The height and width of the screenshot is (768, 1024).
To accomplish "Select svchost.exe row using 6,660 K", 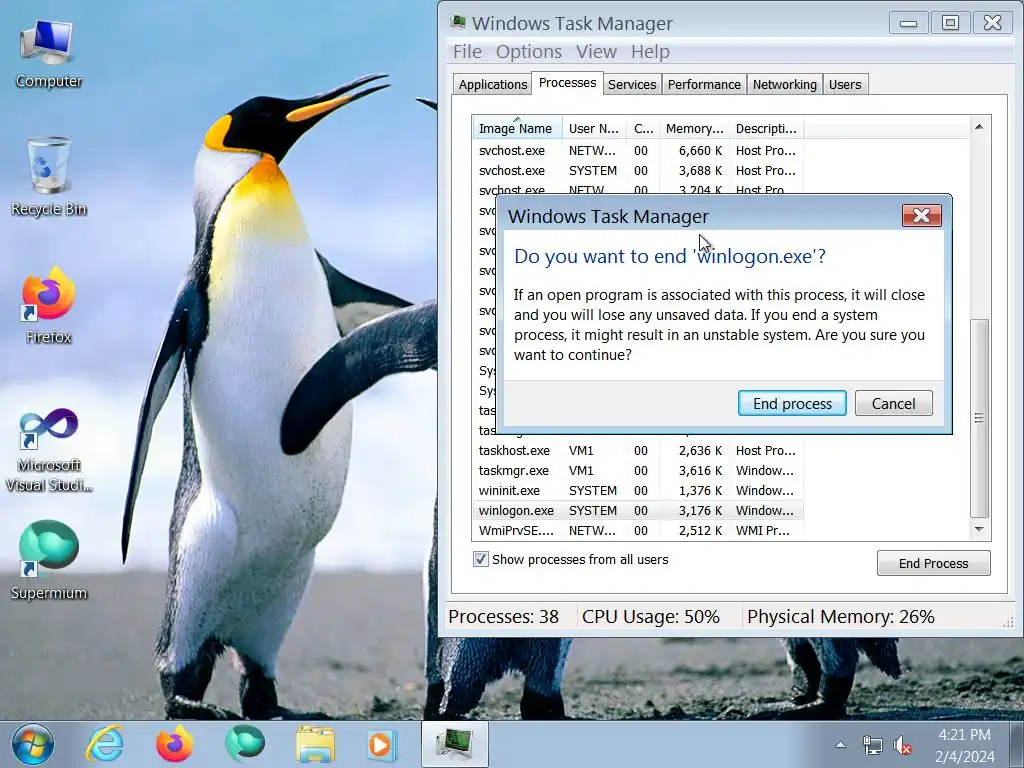I will point(637,150).
